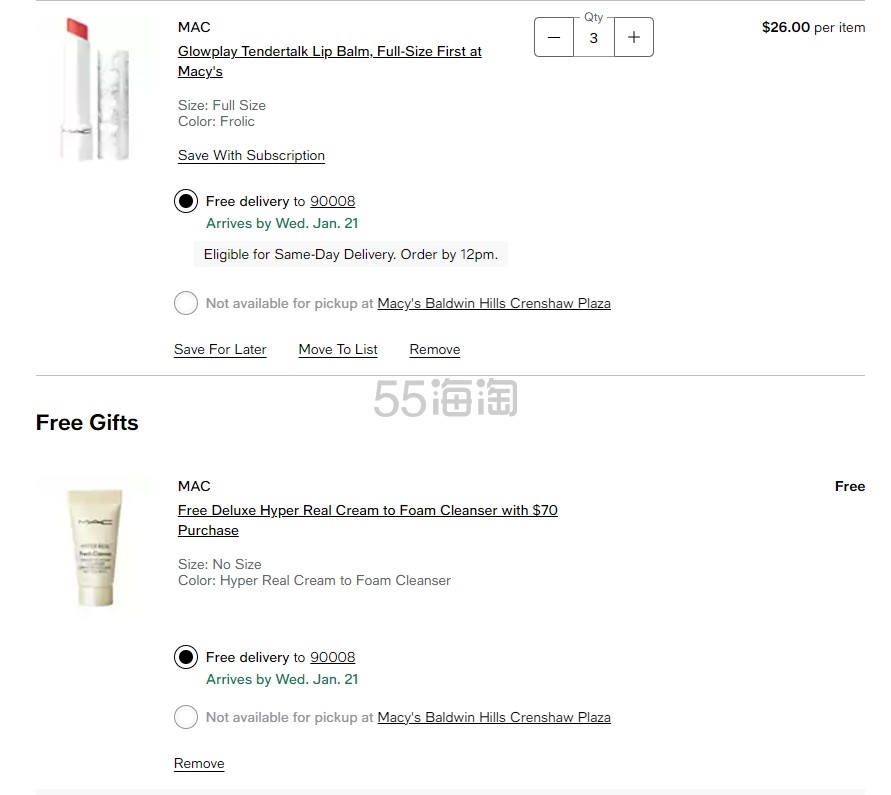891x795 pixels.
Task: Change lip balm delivery zip code 90008
Action: (332, 202)
